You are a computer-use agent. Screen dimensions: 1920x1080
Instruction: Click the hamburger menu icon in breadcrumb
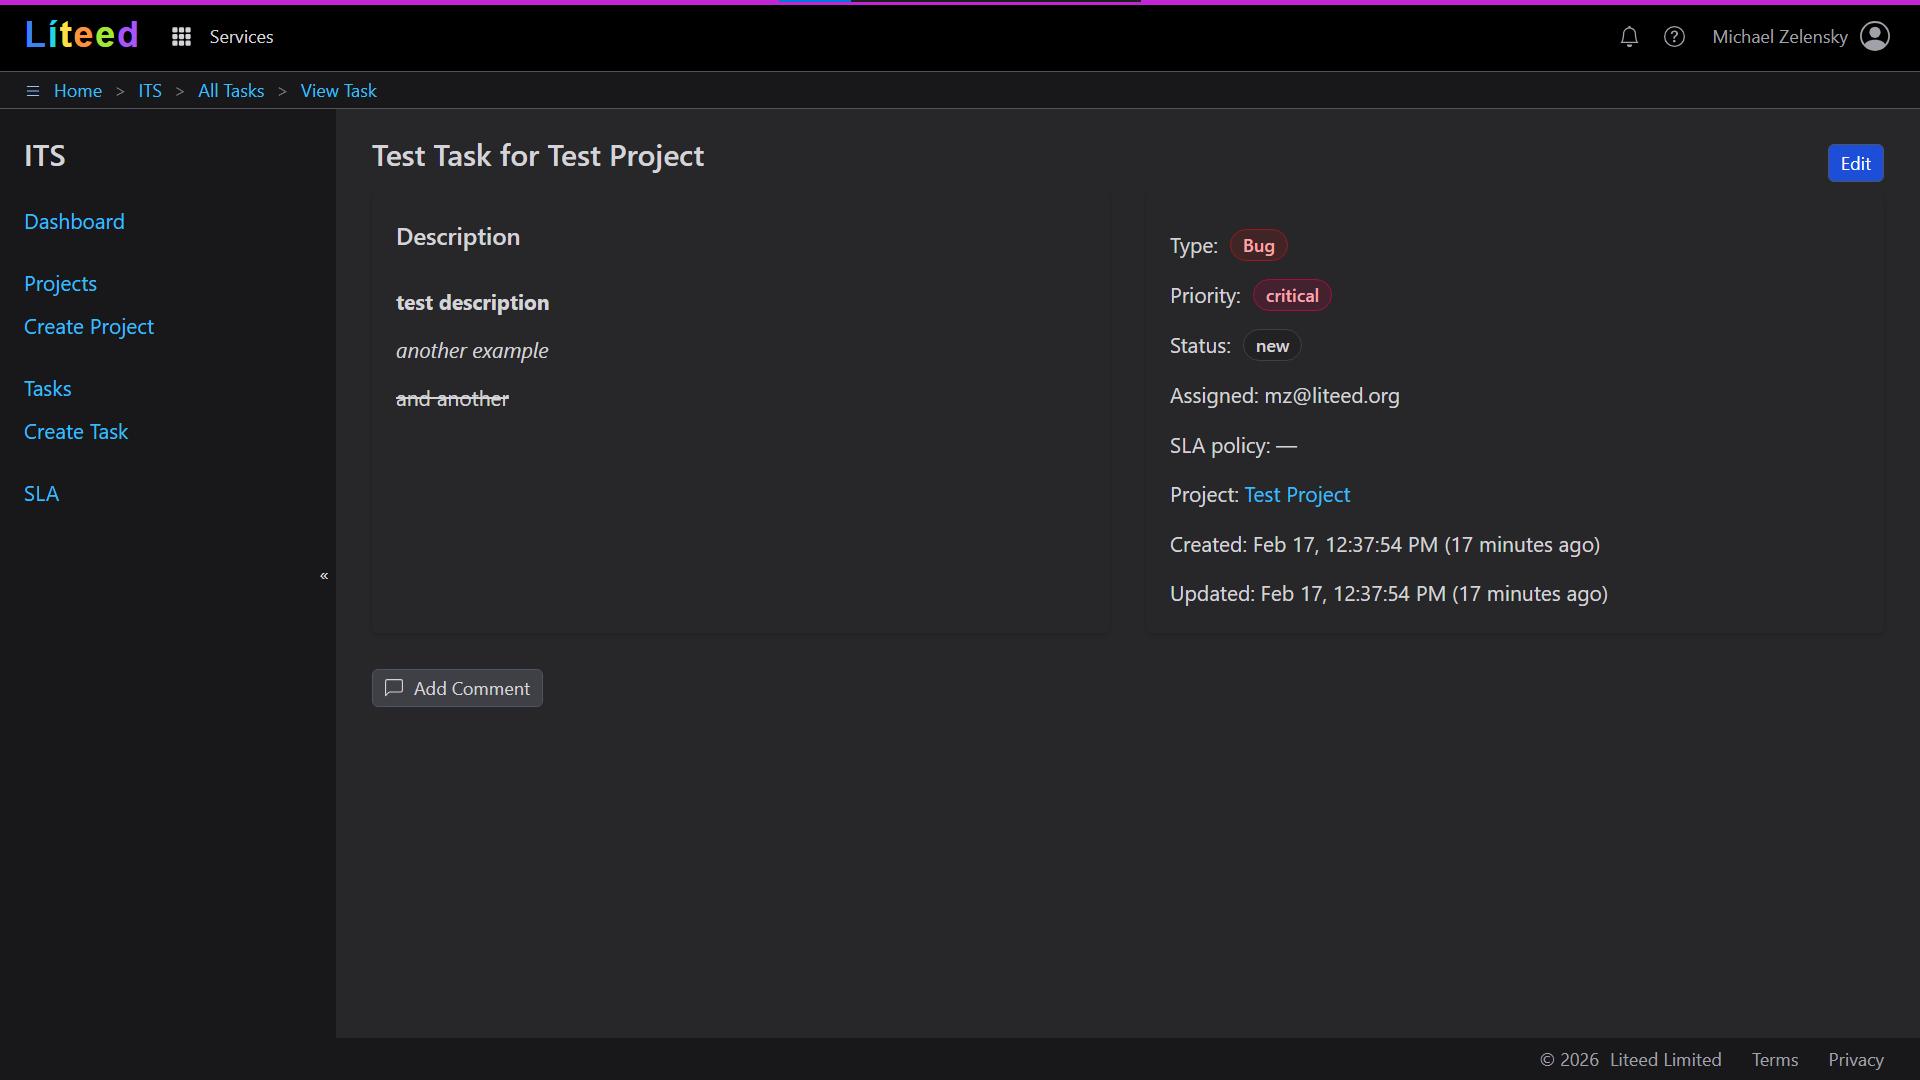[x=33, y=91]
